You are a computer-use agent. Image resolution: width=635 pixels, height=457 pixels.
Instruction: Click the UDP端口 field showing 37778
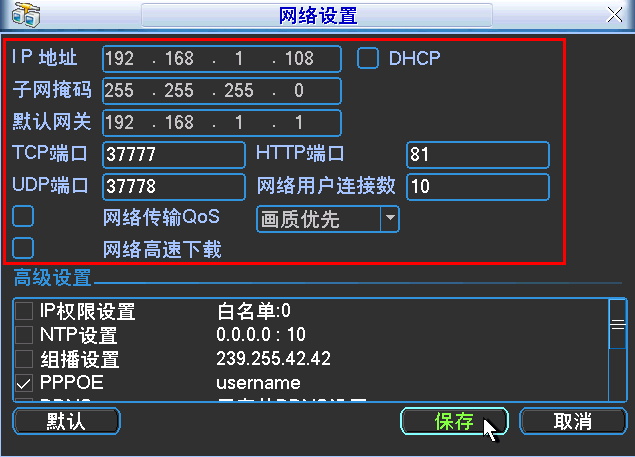point(174,187)
